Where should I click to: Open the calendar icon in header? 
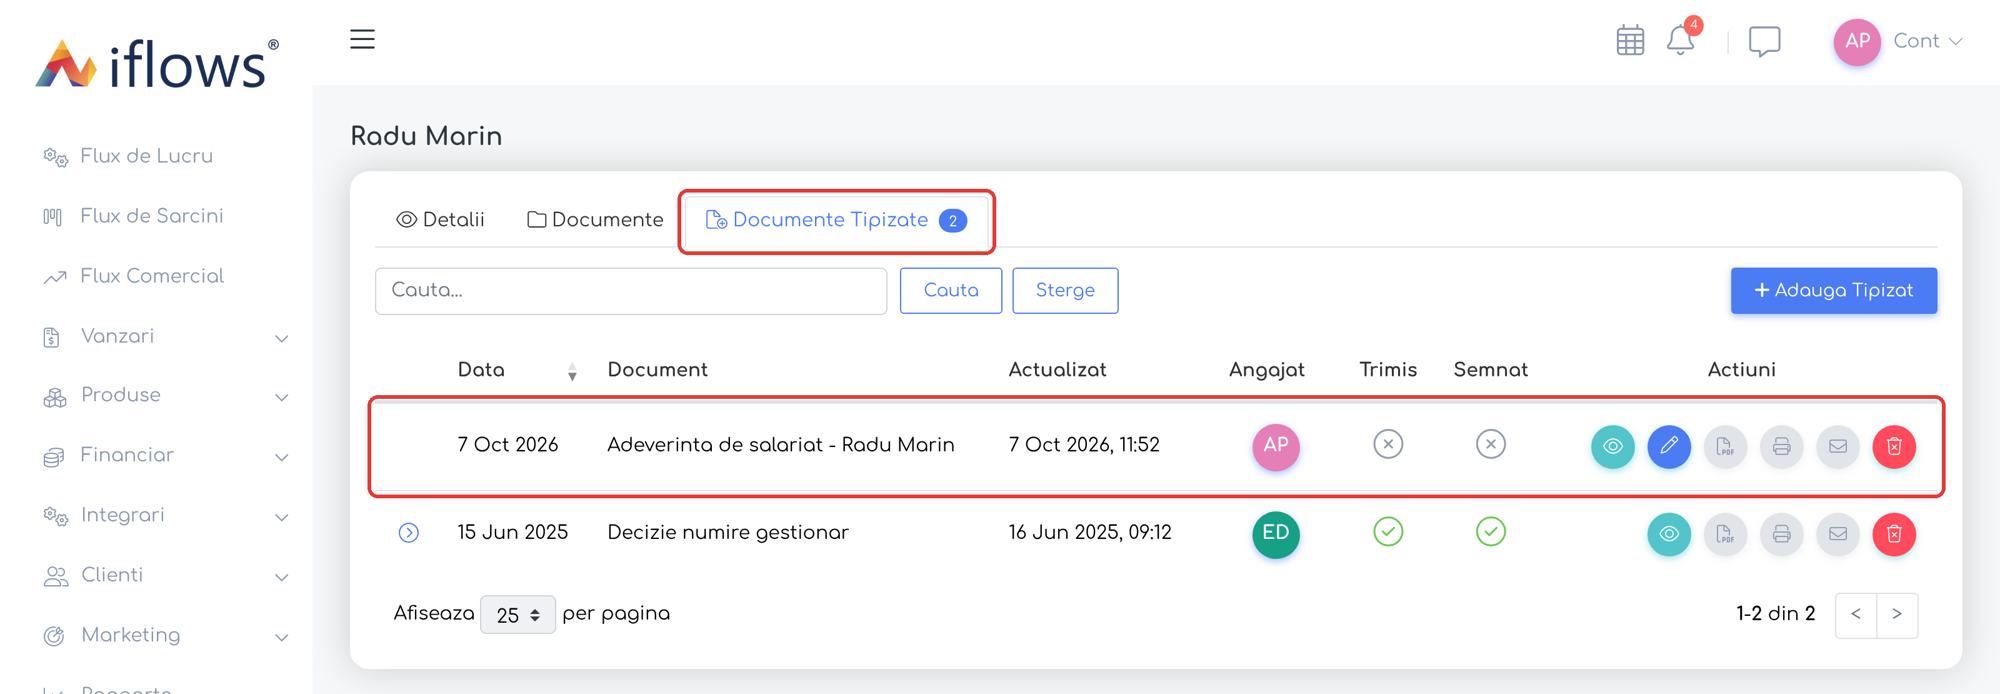coord(1630,41)
